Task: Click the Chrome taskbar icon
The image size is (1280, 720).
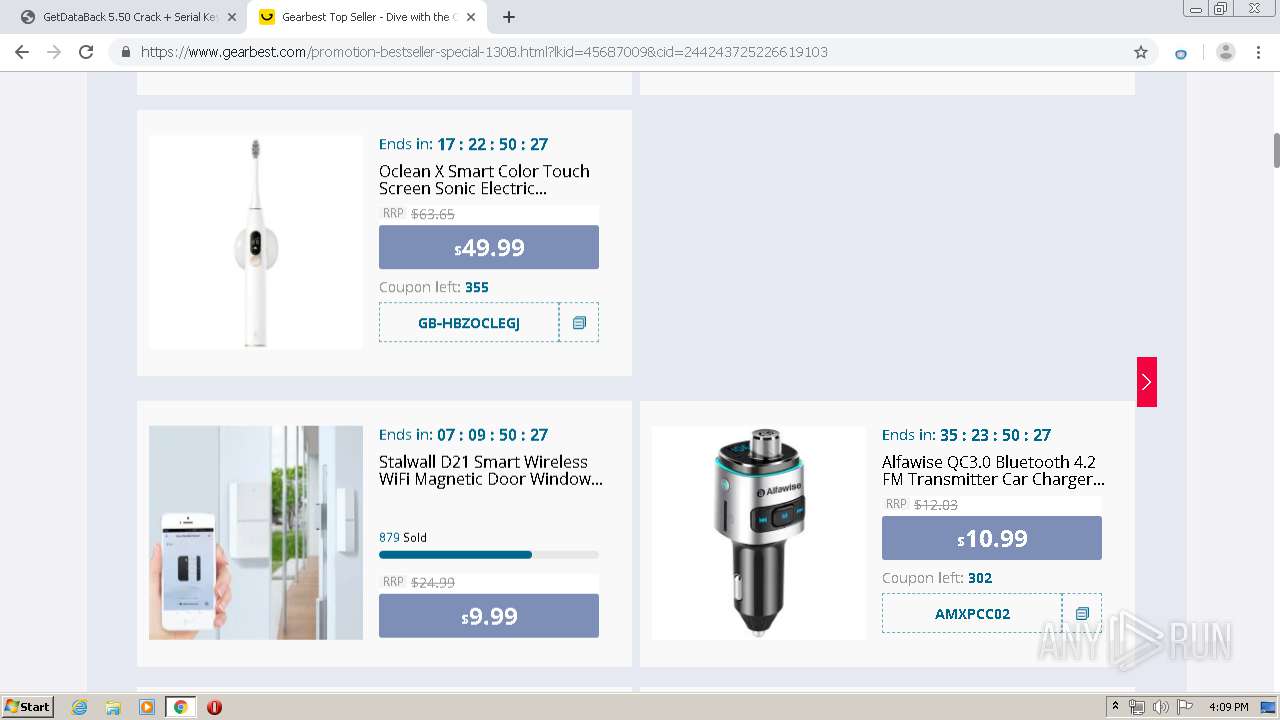Action: [x=180, y=707]
